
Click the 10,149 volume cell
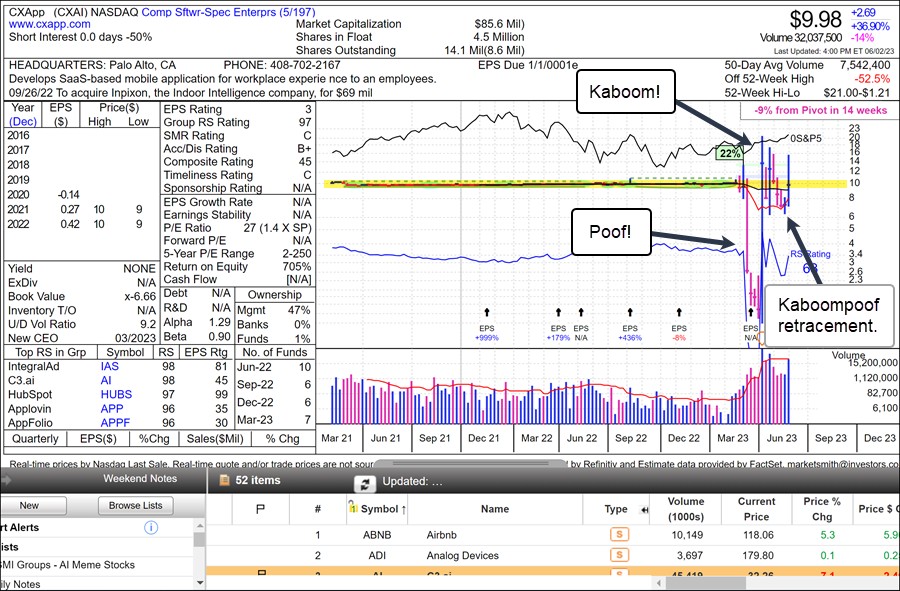coord(686,535)
